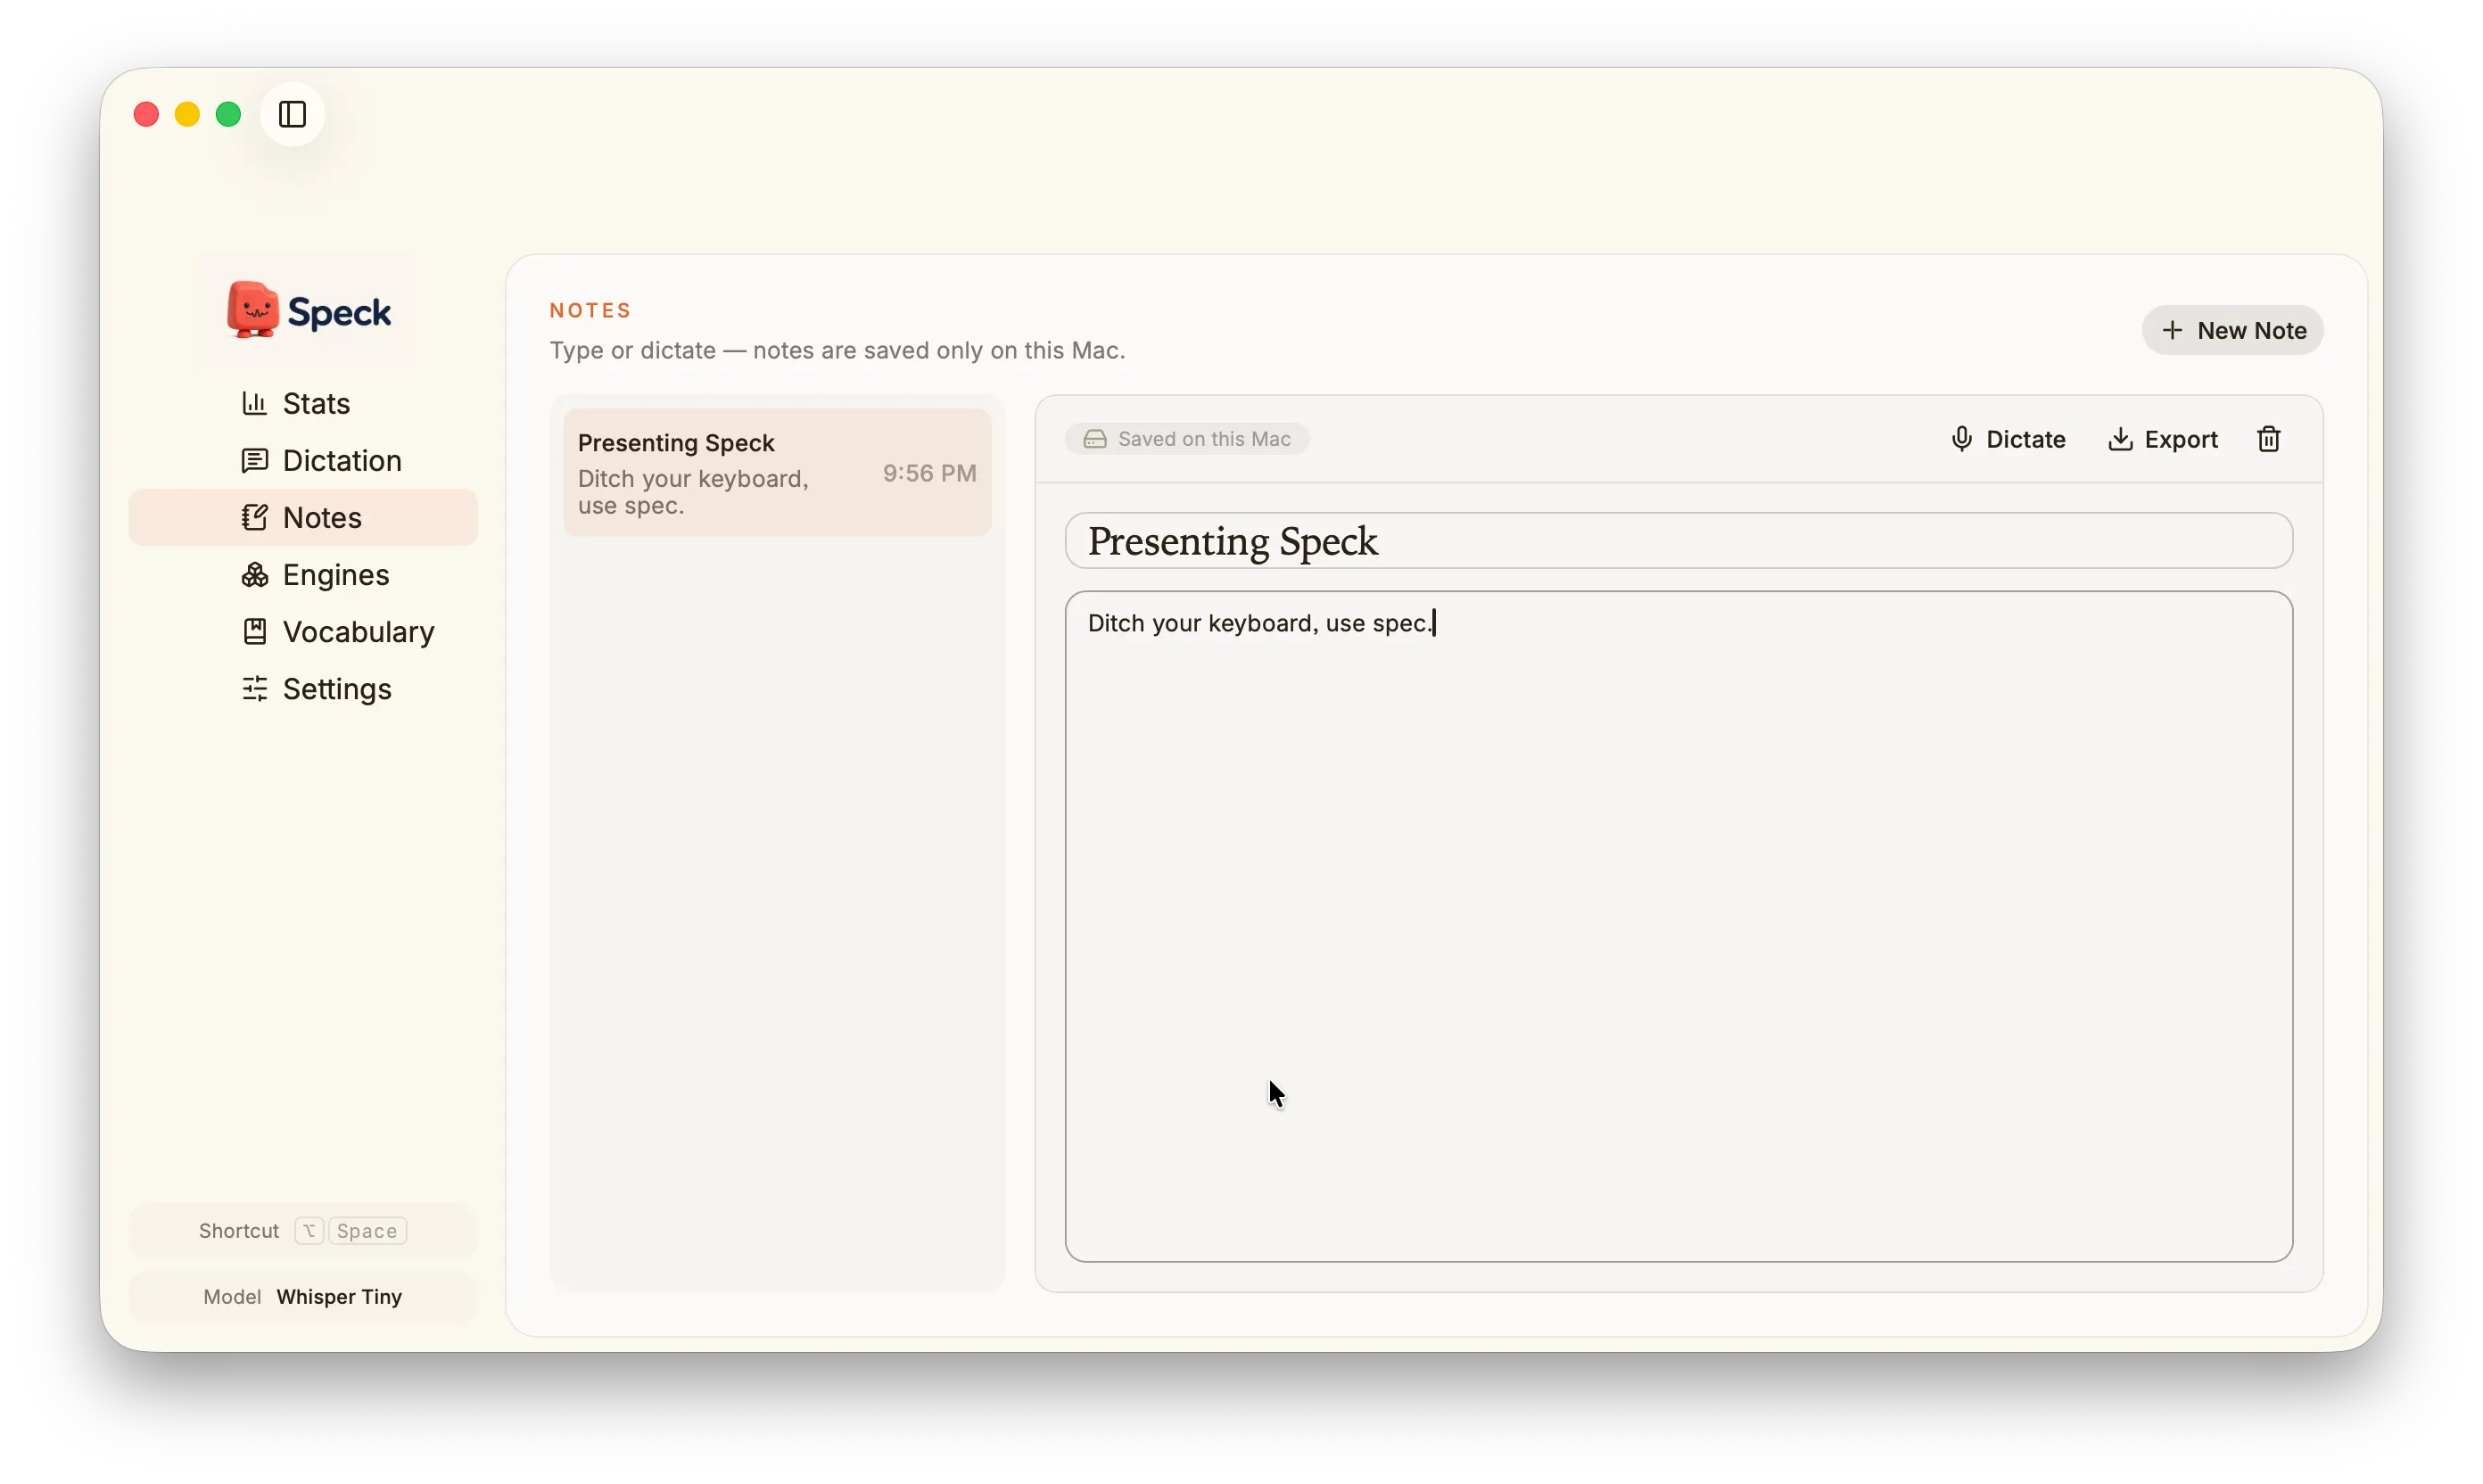The image size is (2483, 1484).
Task: Select the Presenting Speck note card
Action: point(777,472)
